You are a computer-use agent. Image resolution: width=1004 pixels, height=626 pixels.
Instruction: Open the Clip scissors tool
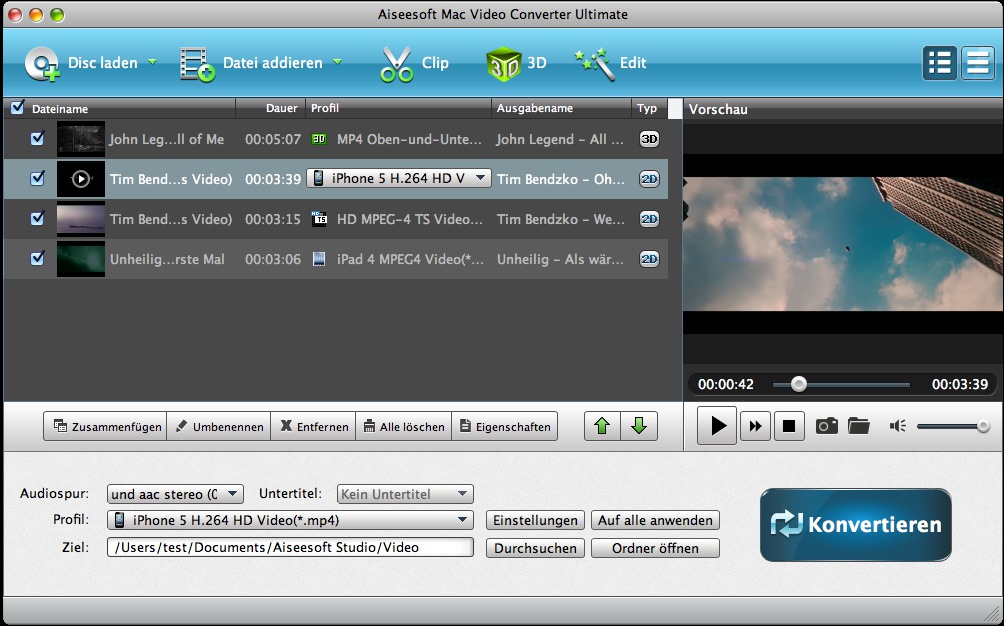click(396, 64)
